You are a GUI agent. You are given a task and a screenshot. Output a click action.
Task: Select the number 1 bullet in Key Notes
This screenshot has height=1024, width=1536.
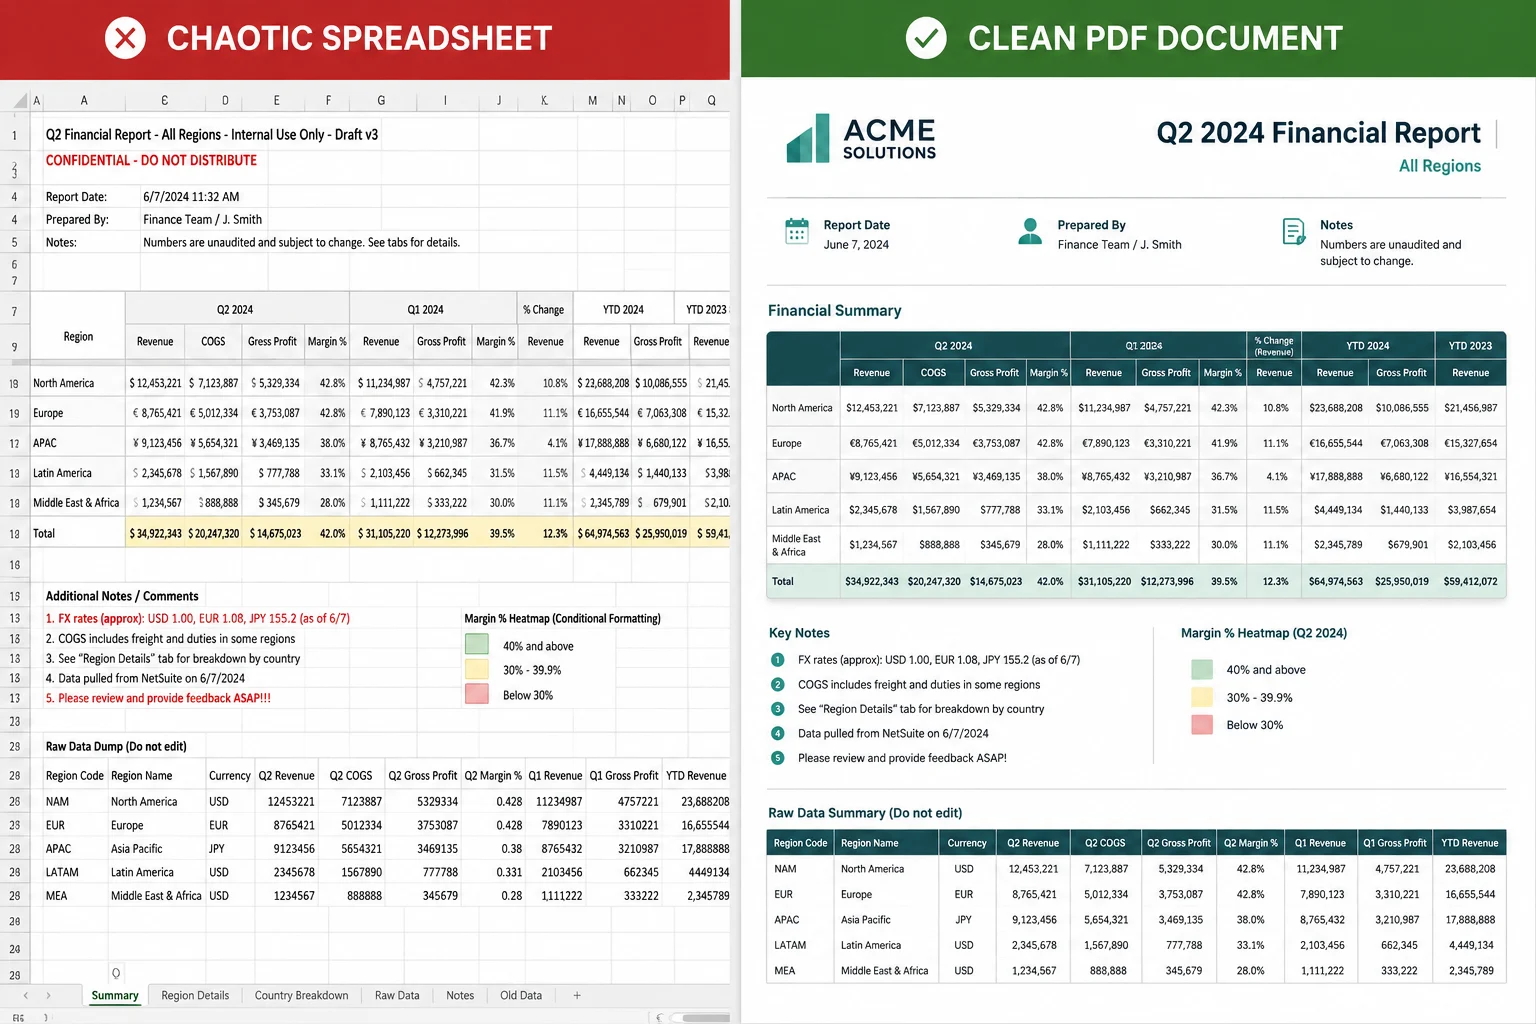[x=778, y=660]
